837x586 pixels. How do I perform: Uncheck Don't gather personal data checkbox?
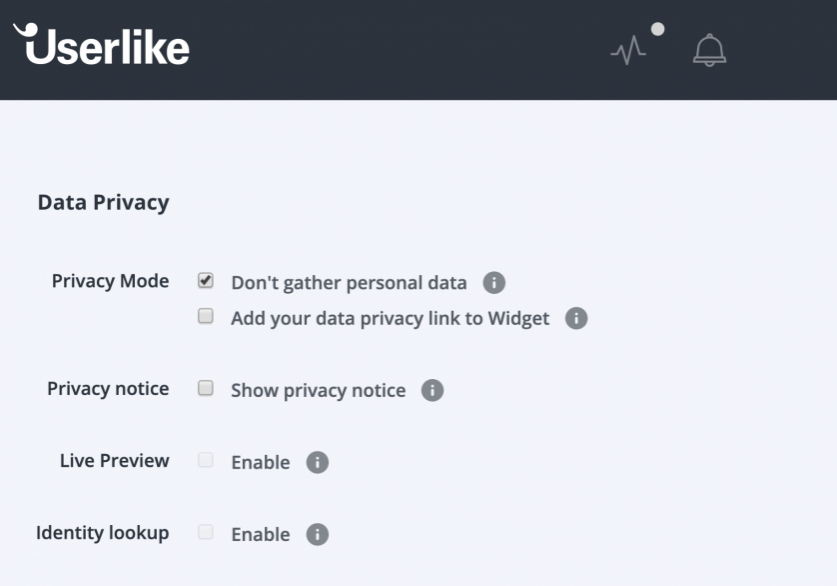206,280
